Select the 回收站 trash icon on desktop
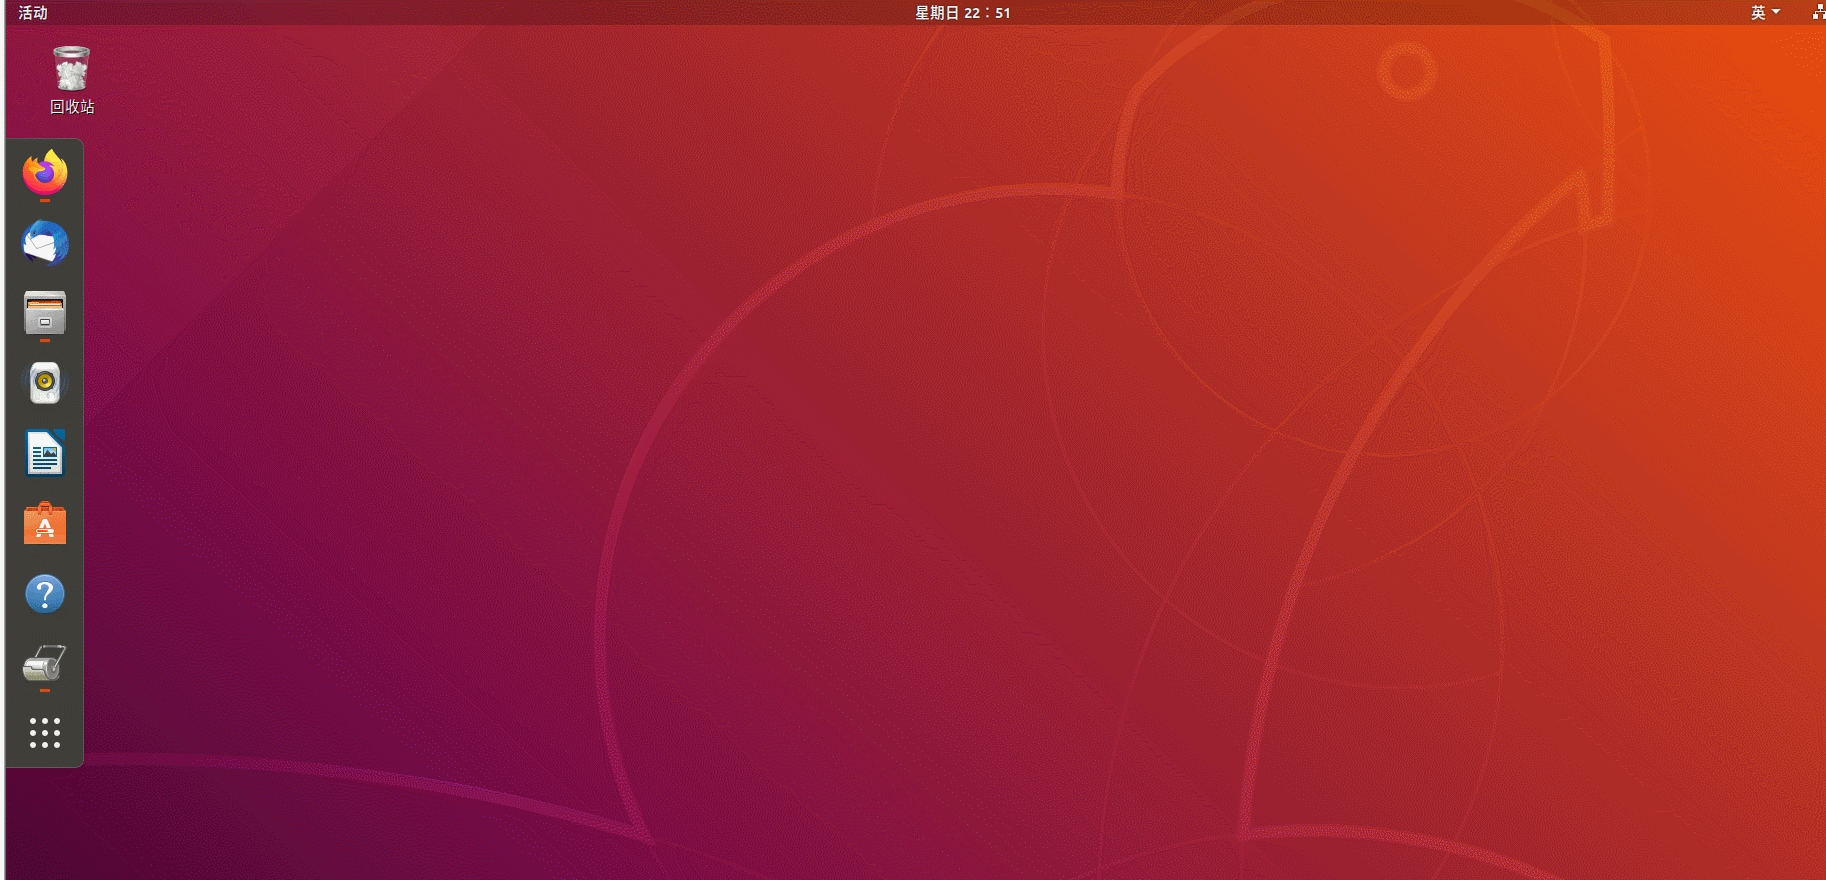Viewport: 1826px width, 880px height. 71,69
